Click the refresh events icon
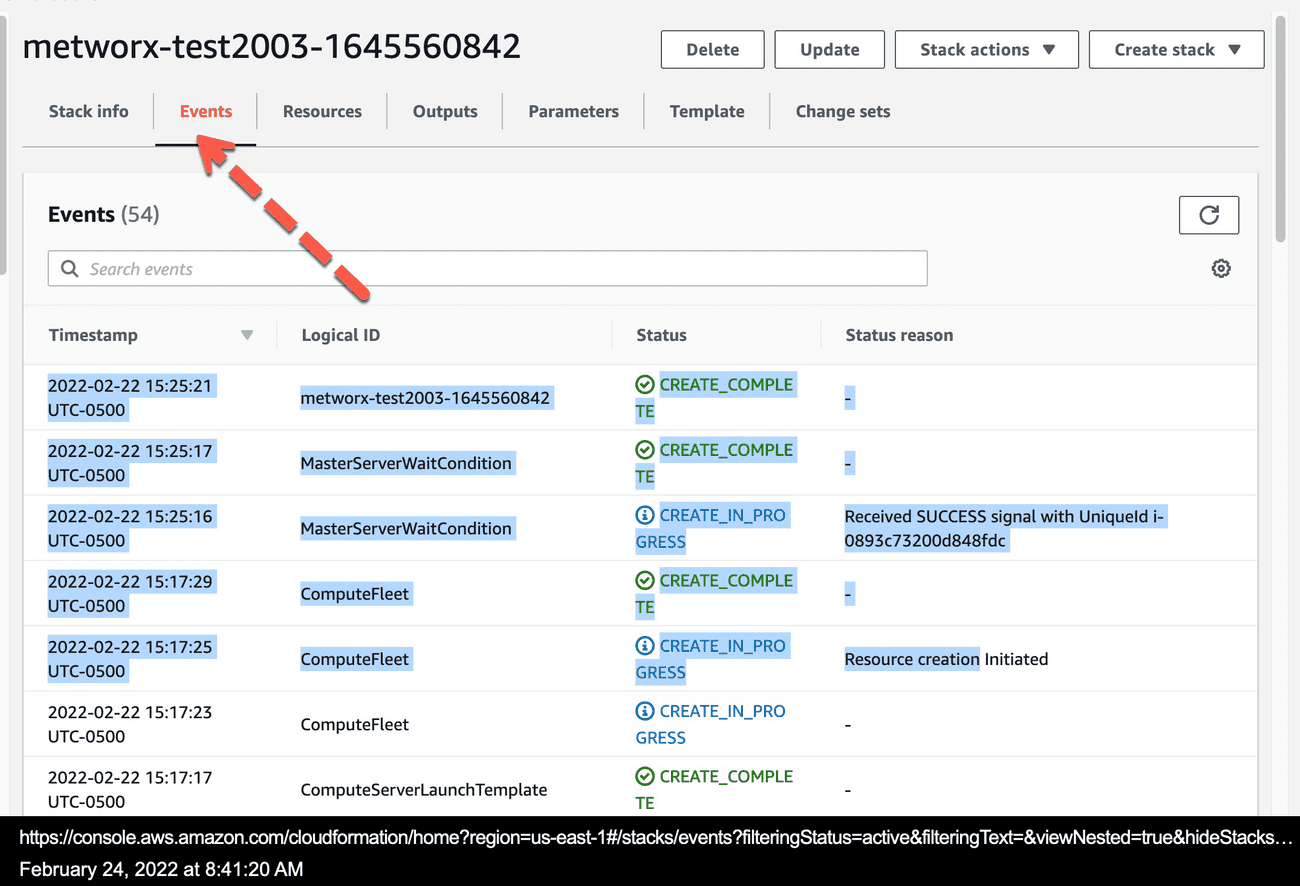Viewport: 1300px width, 886px height. point(1209,214)
